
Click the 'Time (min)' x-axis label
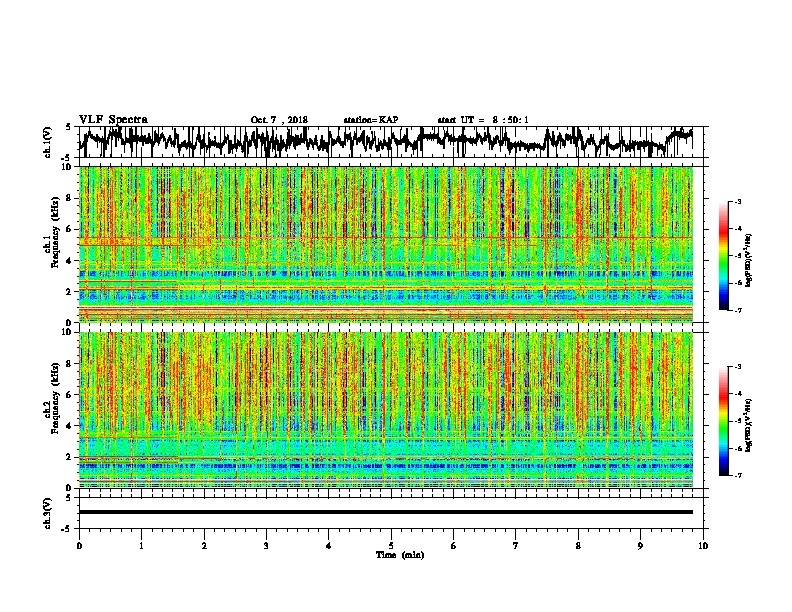[400, 555]
